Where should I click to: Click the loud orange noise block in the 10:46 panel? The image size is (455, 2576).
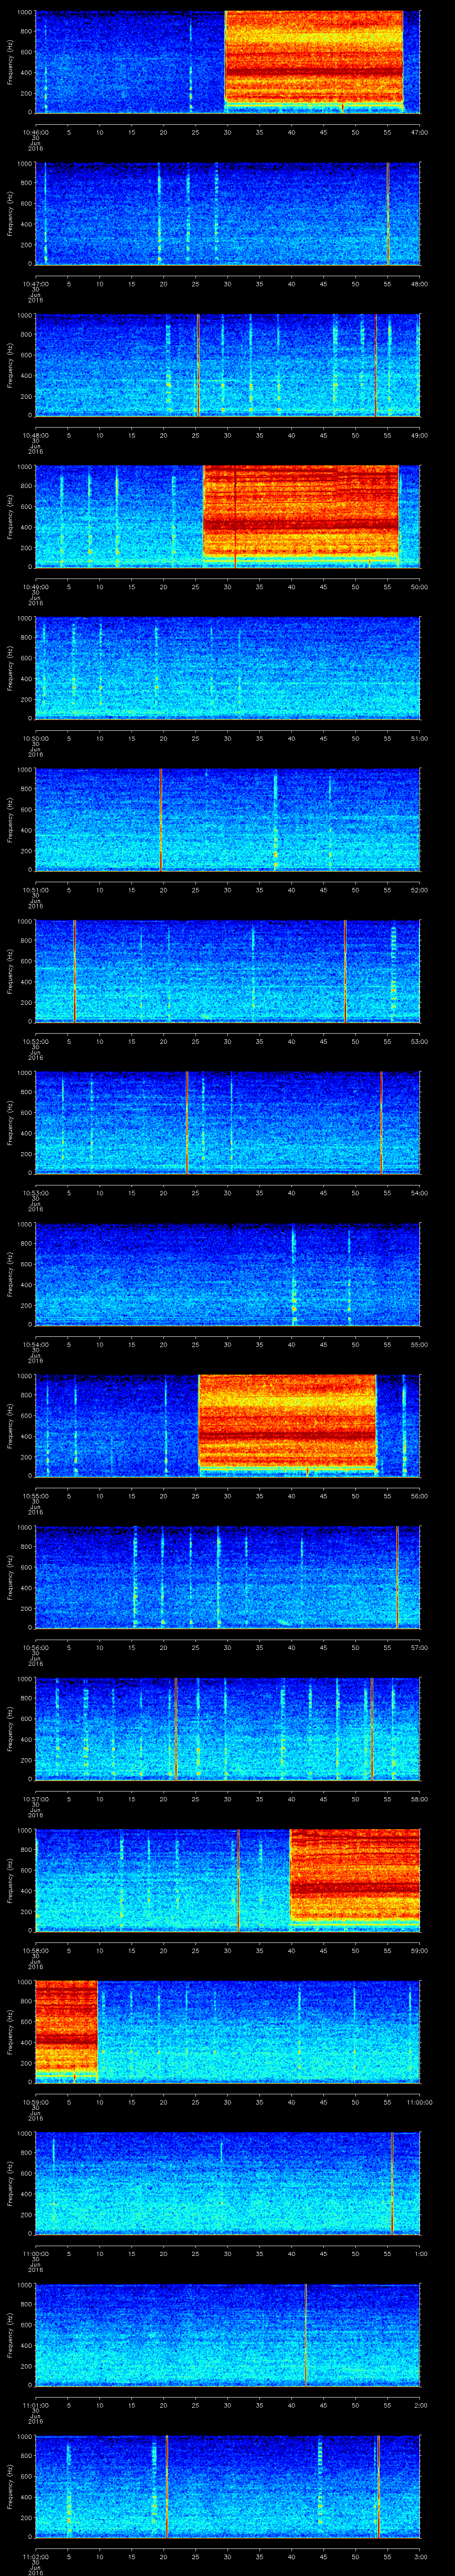(314, 58)
